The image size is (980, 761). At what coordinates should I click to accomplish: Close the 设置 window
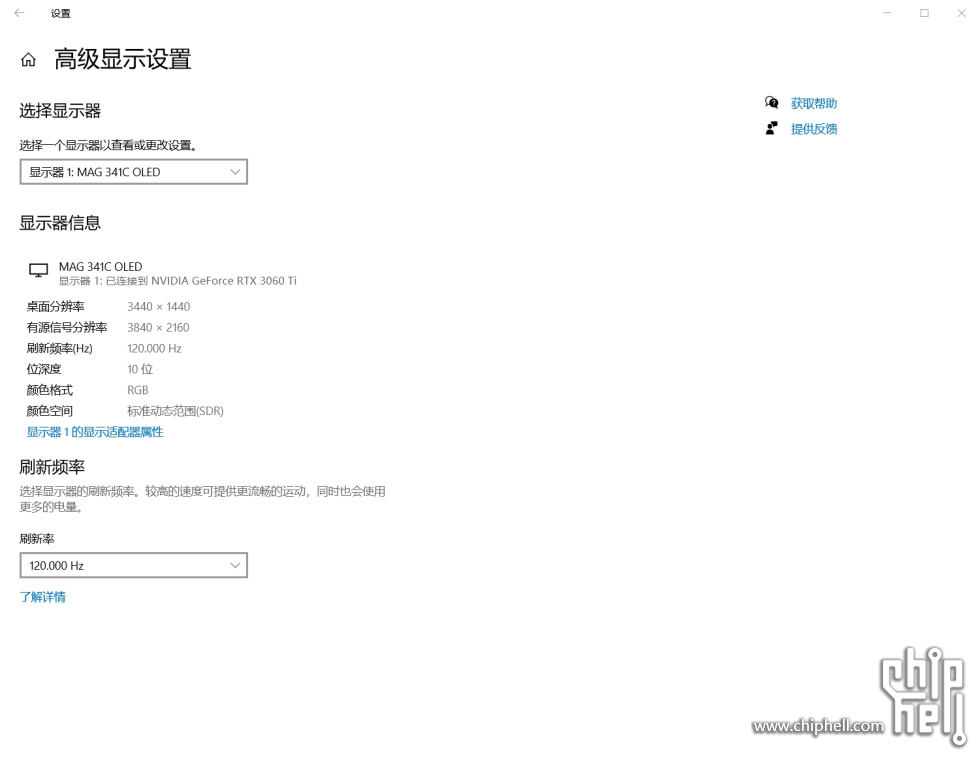(961, 13)
